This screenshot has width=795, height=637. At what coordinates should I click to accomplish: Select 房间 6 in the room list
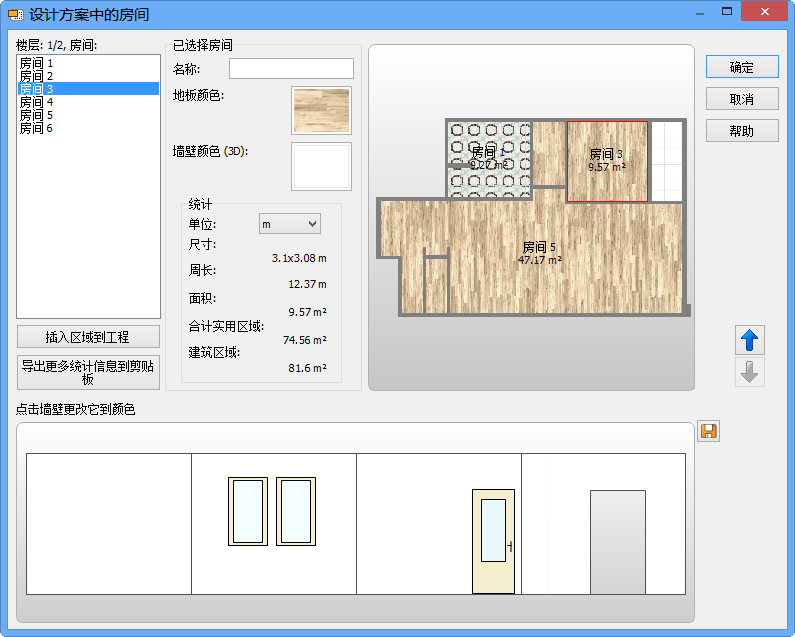tap(88, 128)
